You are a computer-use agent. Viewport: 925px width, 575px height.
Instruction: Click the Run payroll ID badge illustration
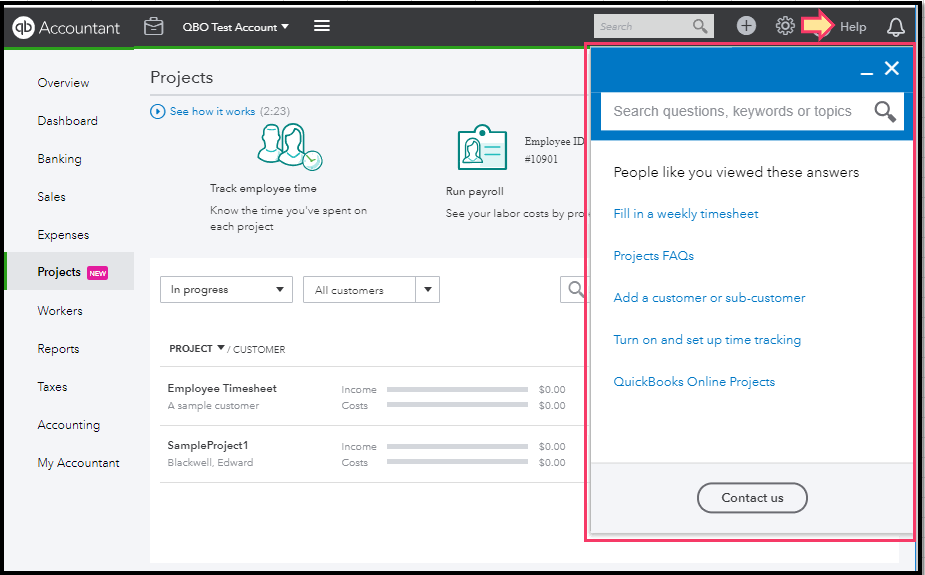pos(483,147)
